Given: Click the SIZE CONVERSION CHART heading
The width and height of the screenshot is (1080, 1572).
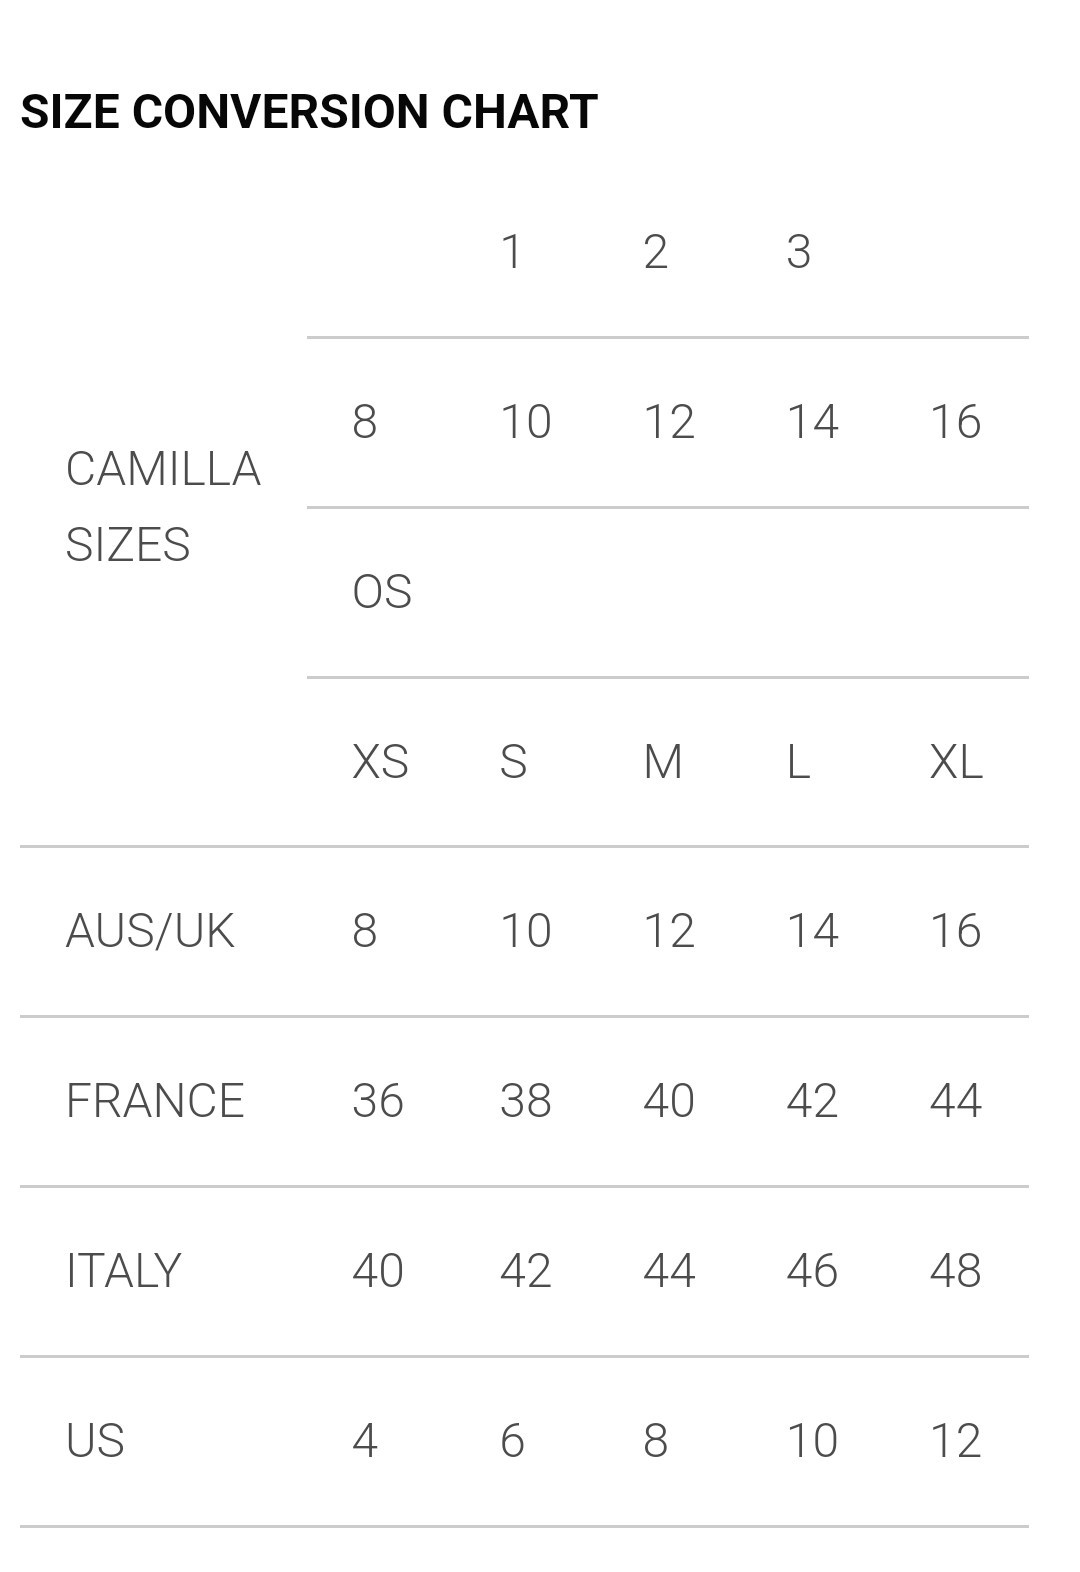Looking at the screenshot, I should [309, 111].
